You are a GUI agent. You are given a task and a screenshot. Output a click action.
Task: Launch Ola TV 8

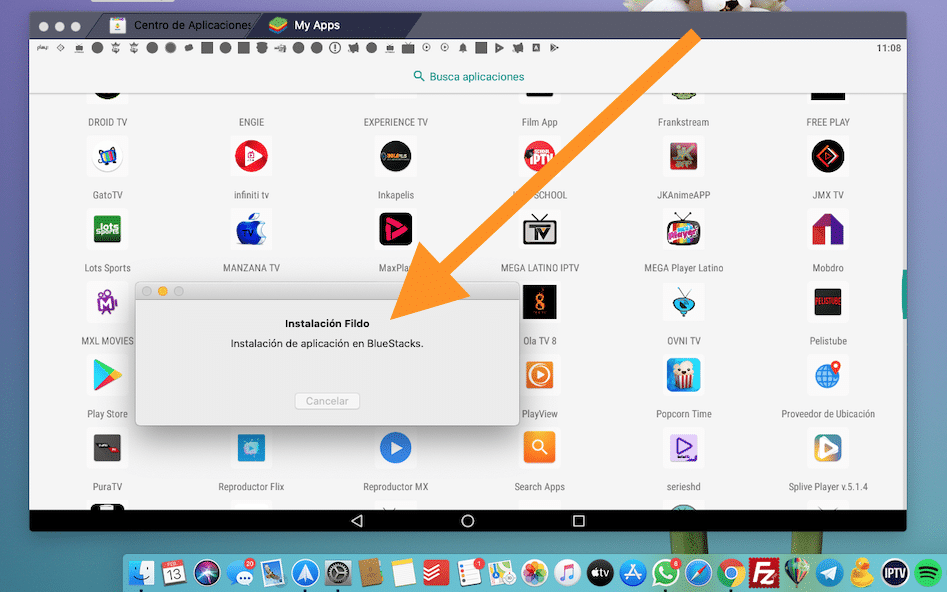click(539, 302)
